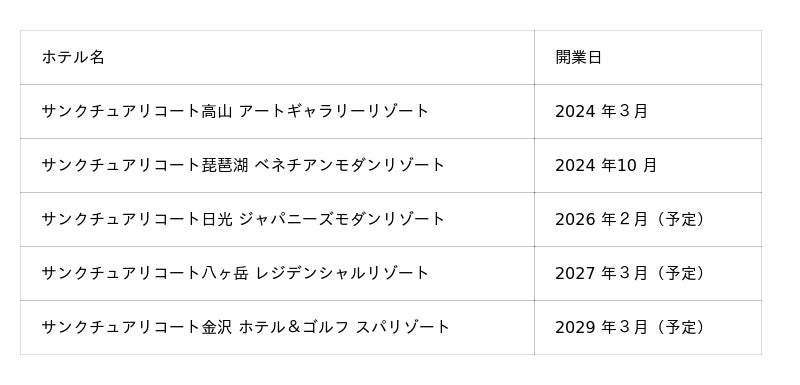The width and height of the screenshot is (800, 385).
Task: Click ベネチアンモダンリゾート text
Action: pyautogui.click(x=349, y=165)
